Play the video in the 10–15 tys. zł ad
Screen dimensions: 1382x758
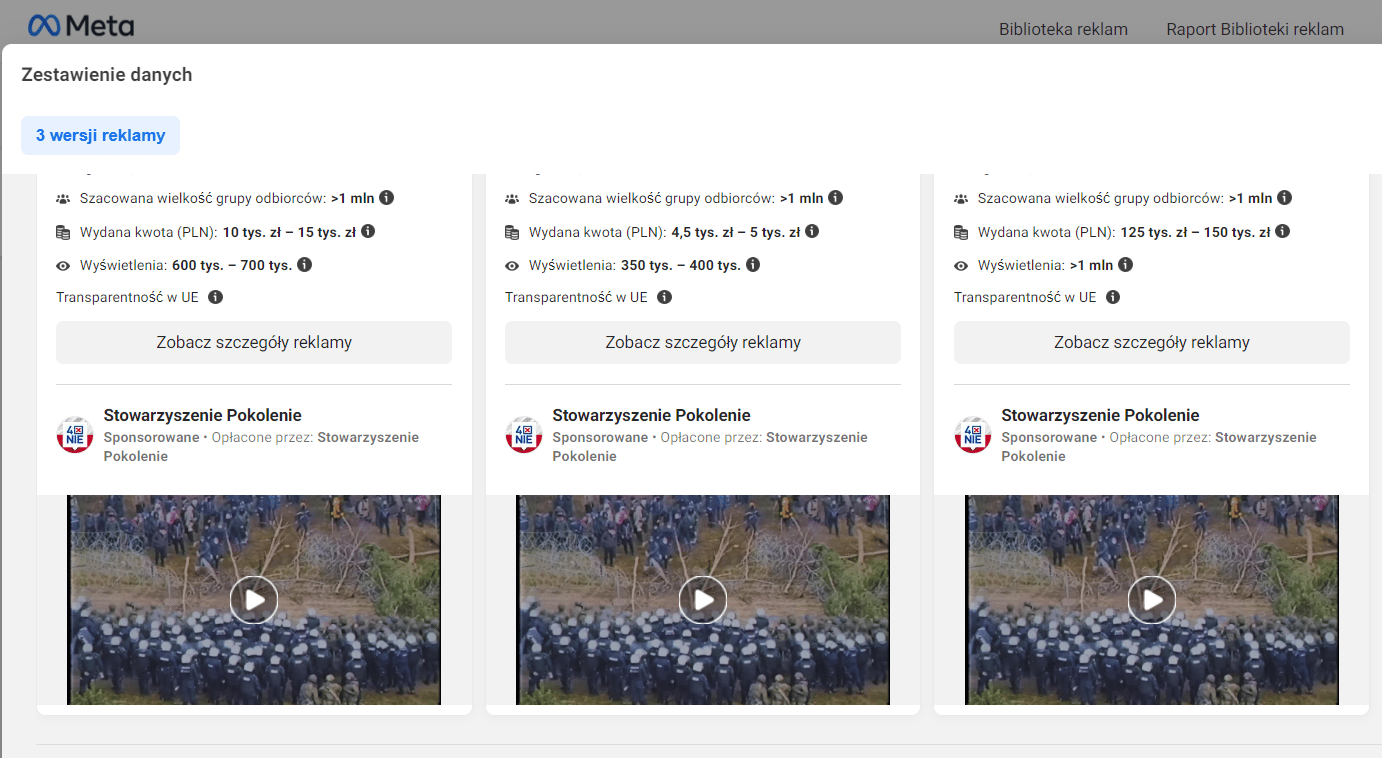254,600
